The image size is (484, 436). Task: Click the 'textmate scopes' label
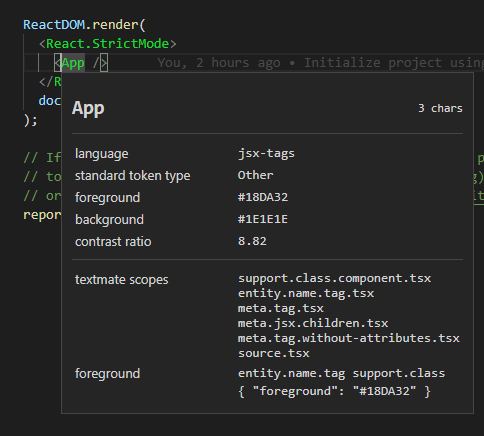pyautogui.click(x=121, y=280)
